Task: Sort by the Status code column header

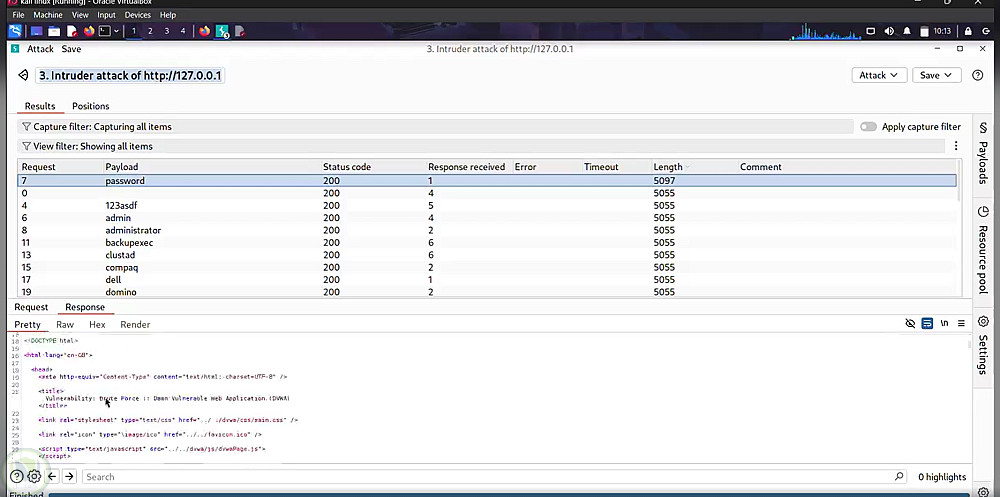Action: [346, 167]
